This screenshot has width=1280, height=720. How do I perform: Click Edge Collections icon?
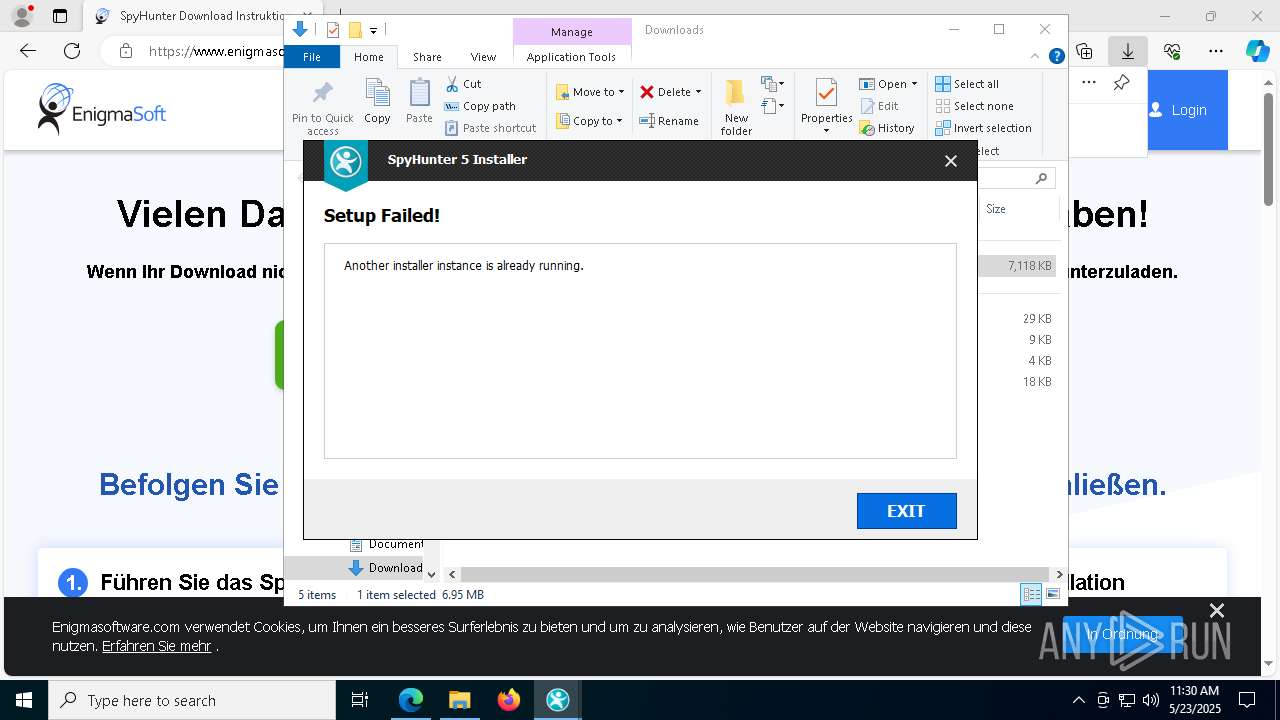(x=1084, y=51)
